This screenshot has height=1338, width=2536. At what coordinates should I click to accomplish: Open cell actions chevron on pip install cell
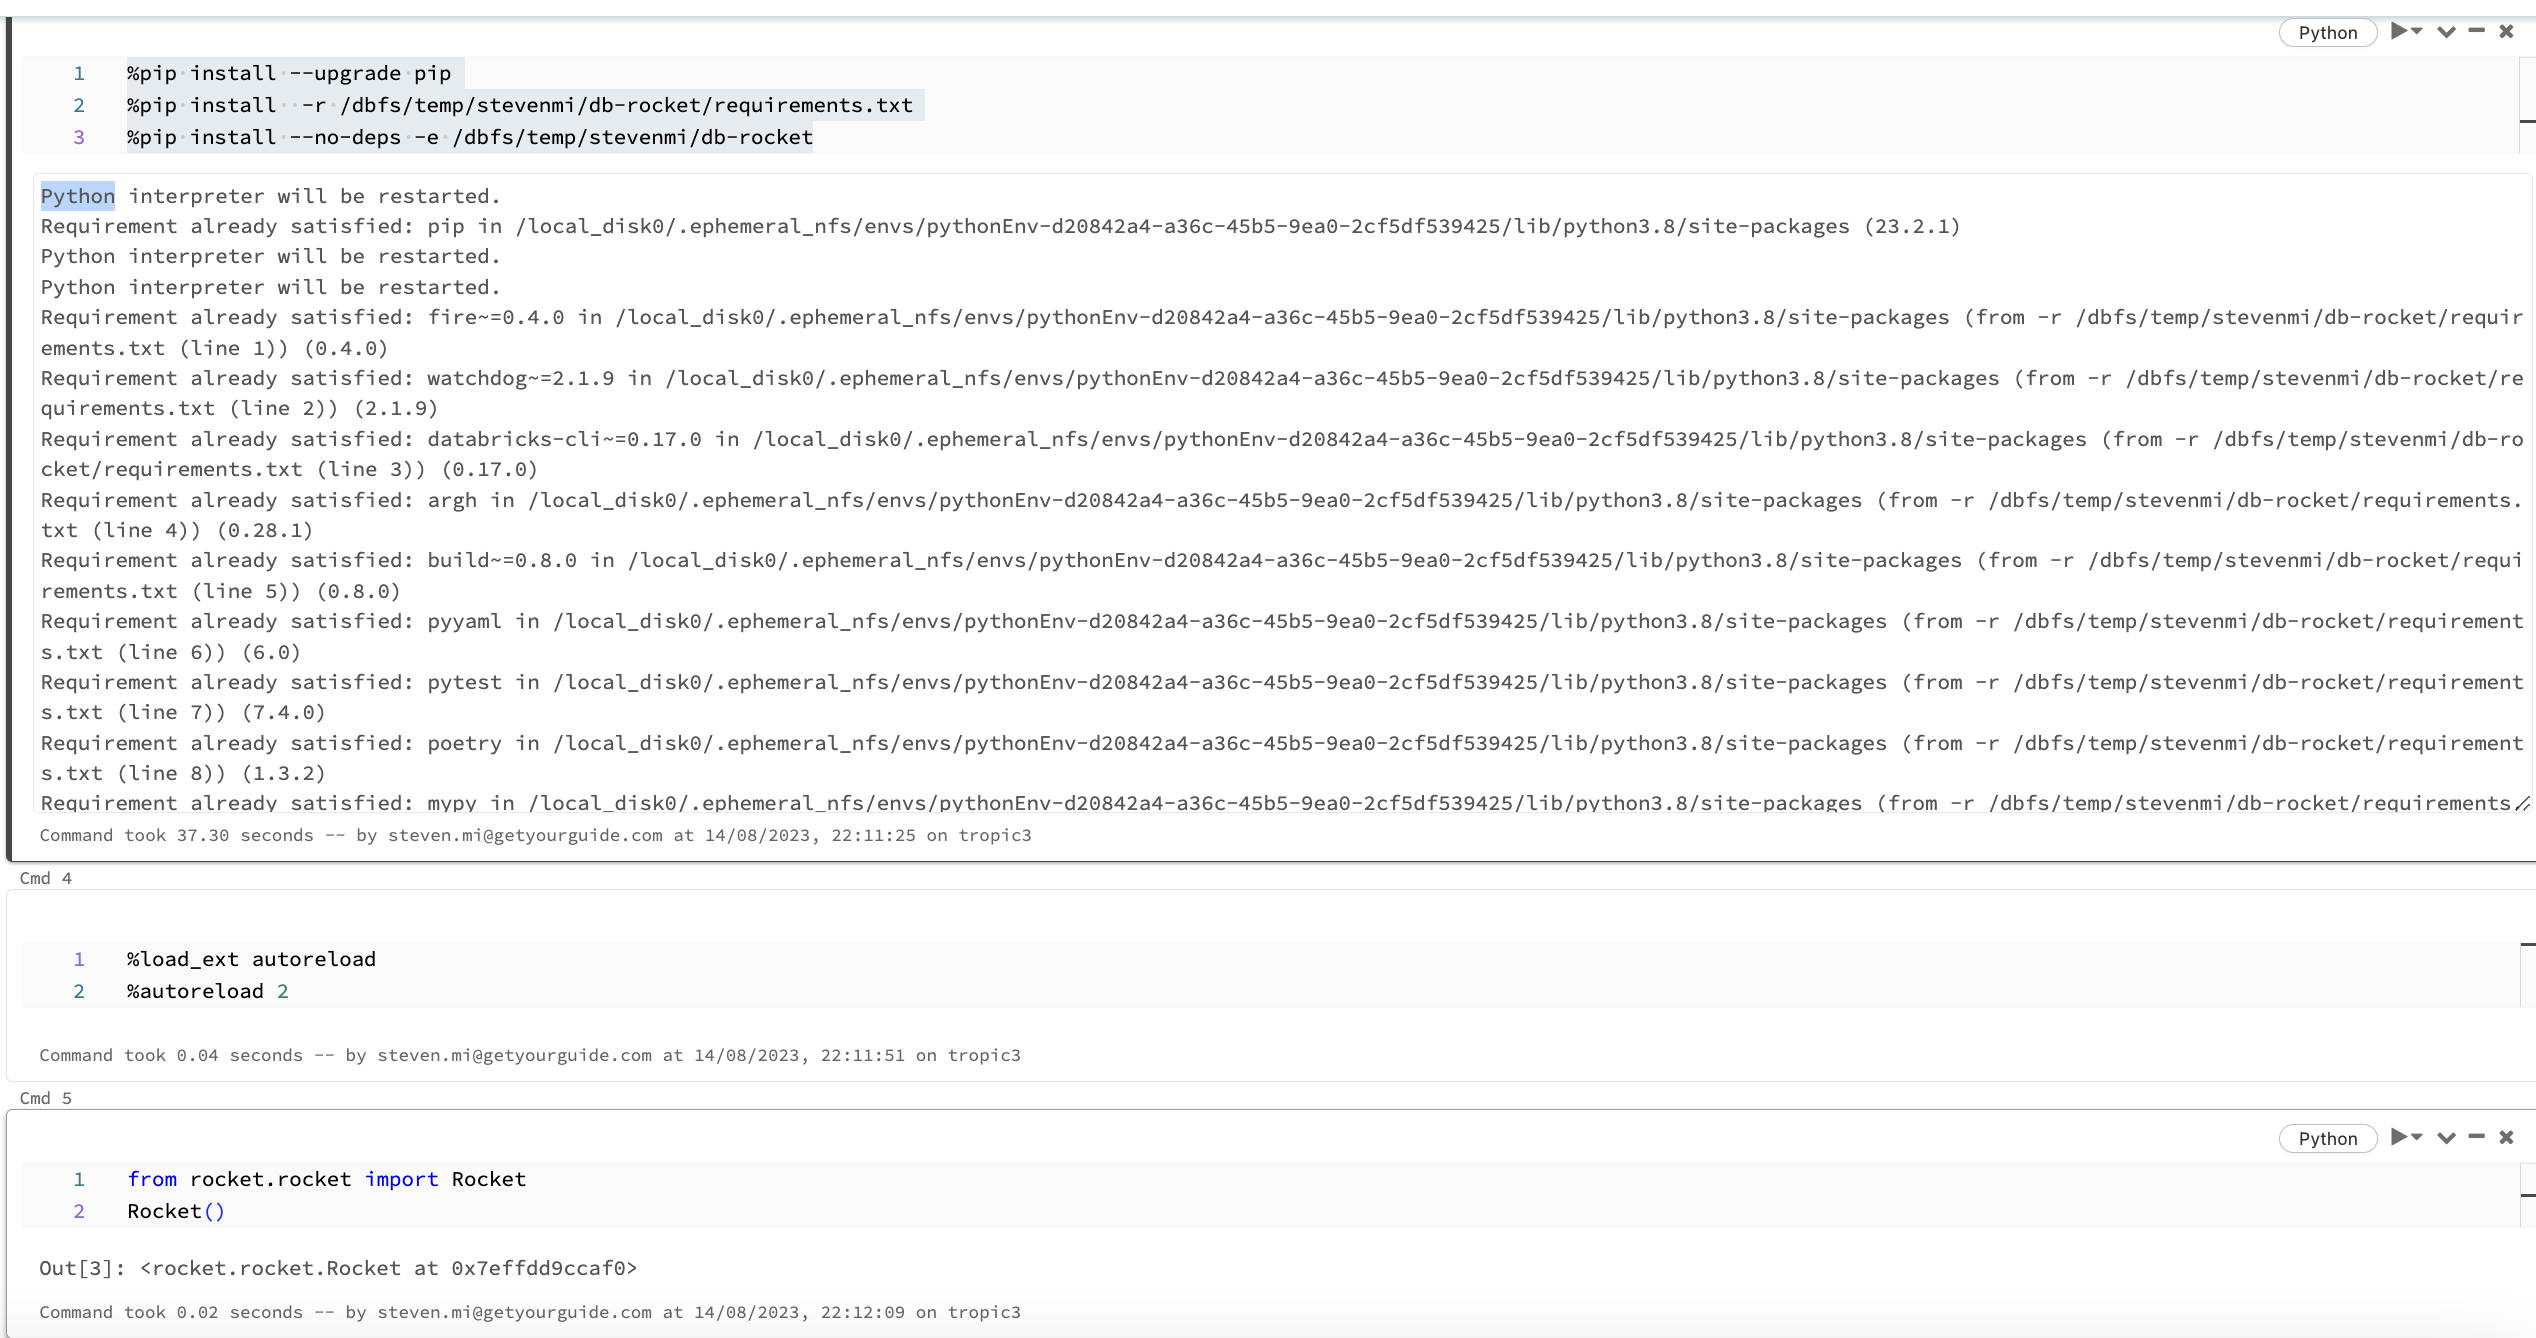coord(2446,32)
